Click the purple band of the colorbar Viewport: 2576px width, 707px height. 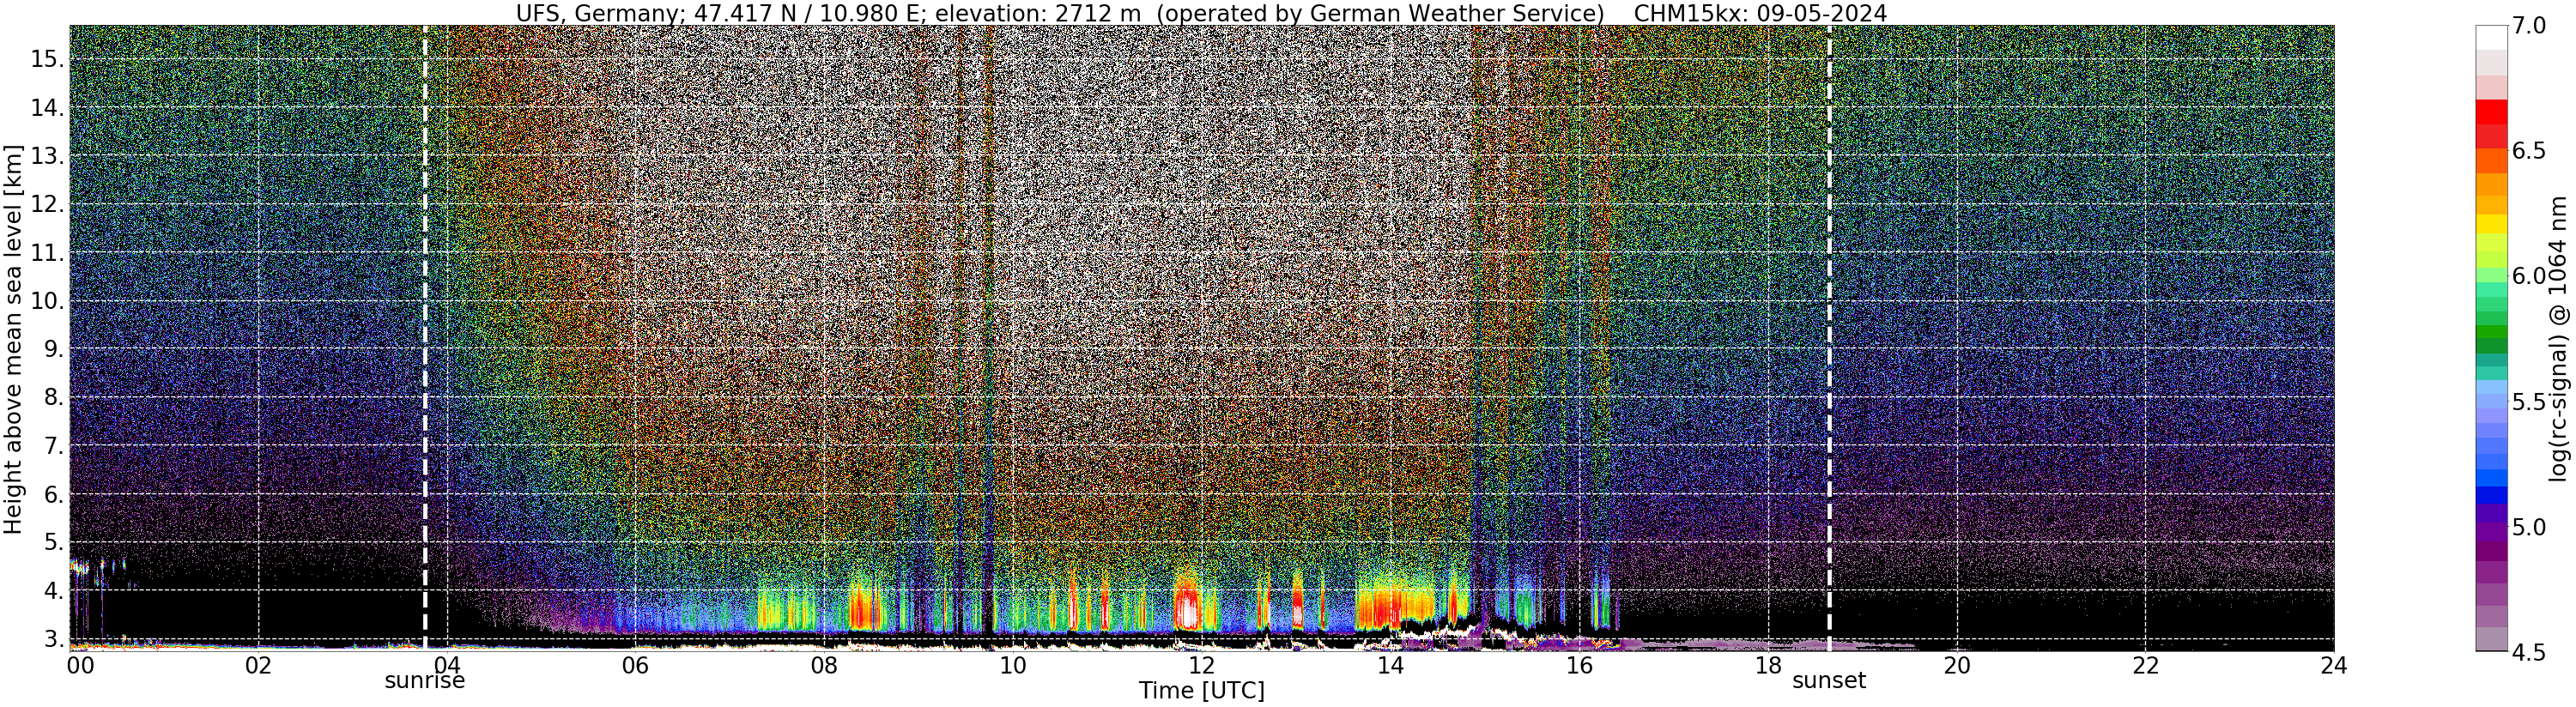pos(2491,531)
